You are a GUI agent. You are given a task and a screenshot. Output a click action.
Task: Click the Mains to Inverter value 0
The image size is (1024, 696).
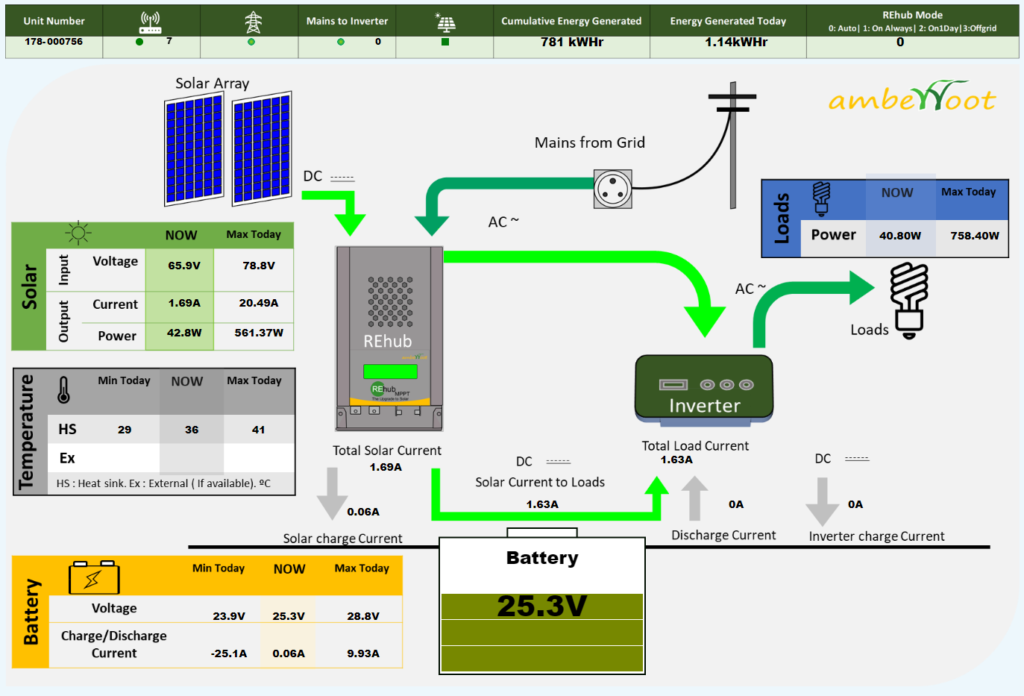click(x=377, y=42)
